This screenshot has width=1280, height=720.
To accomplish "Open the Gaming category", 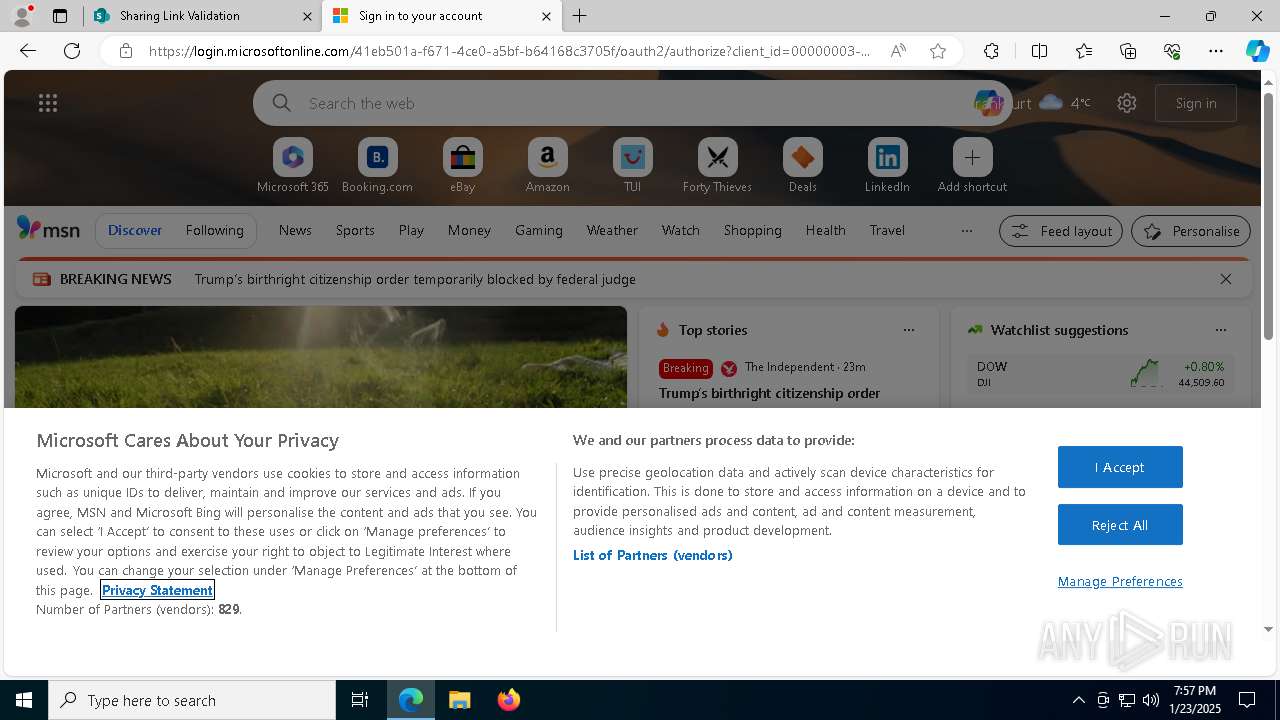I will point(539,230).
